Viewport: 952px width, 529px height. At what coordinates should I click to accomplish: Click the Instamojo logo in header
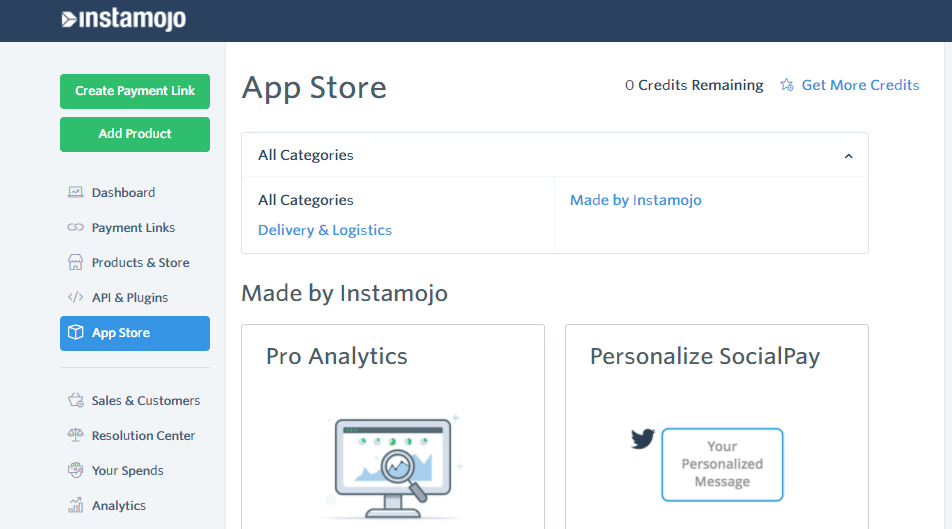[123, 19]
